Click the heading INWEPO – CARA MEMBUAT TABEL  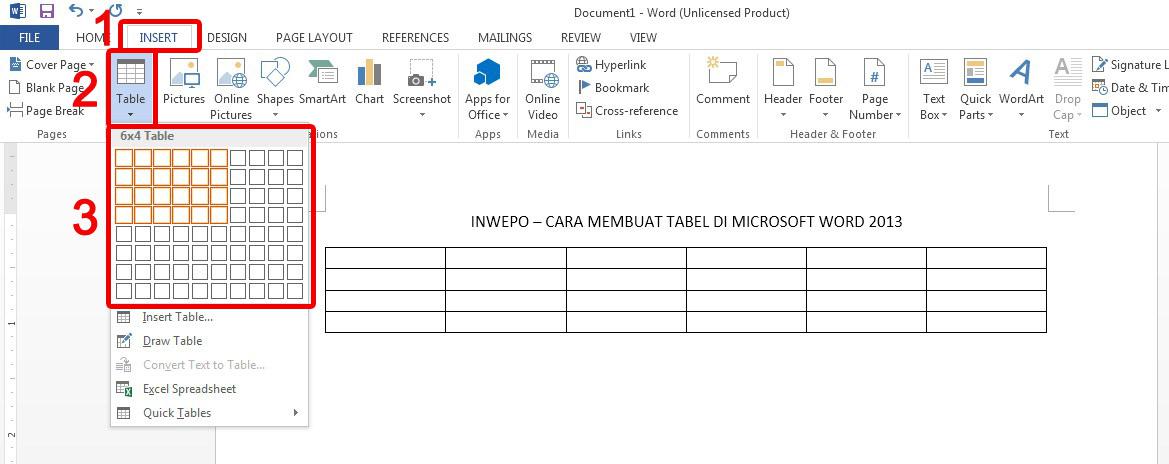click(x=686, y=222)
